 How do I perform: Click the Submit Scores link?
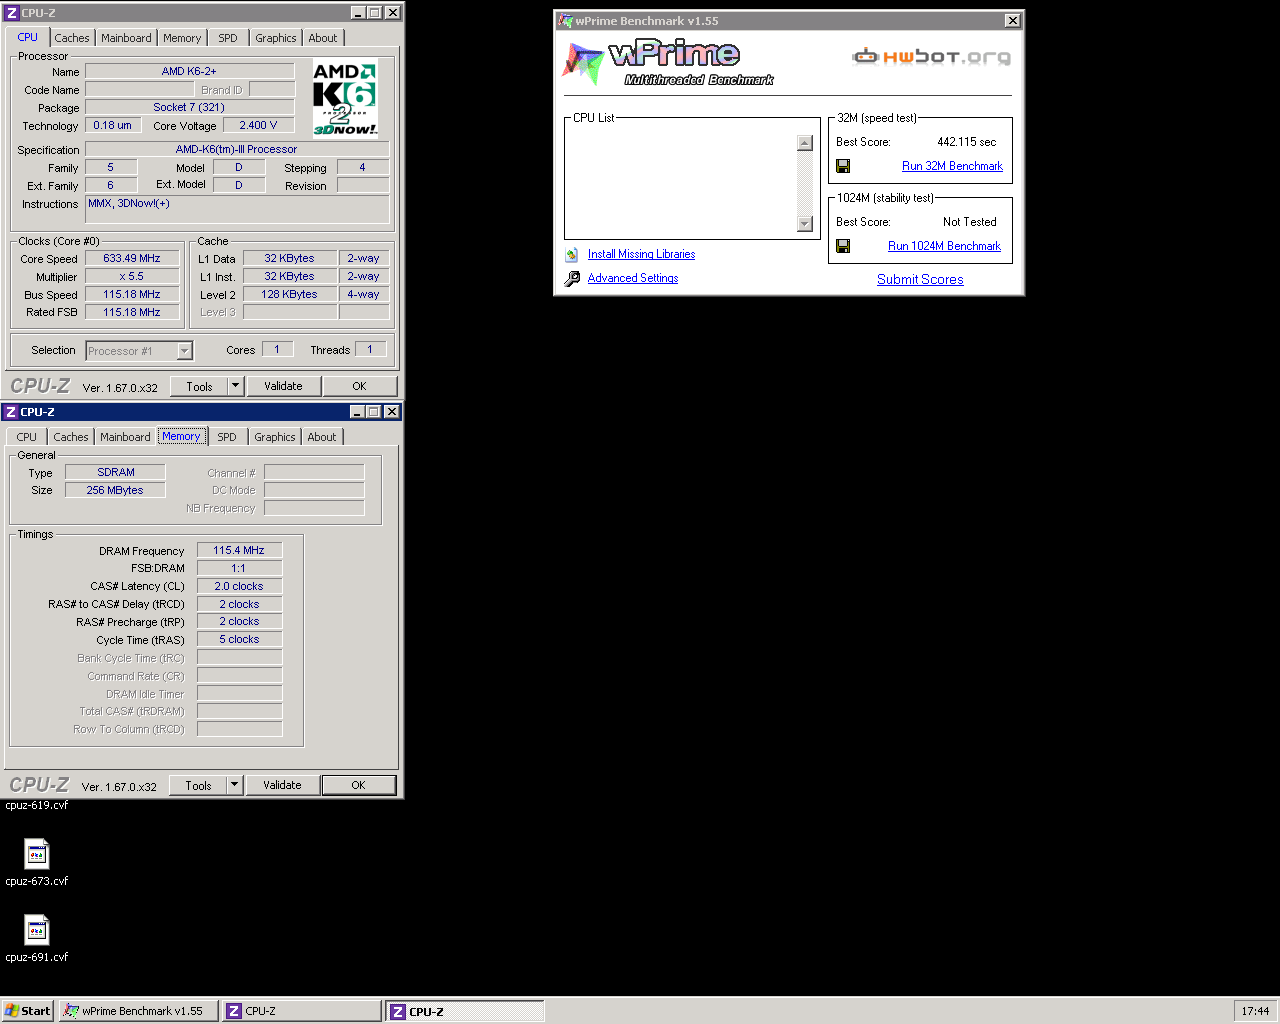point(920,279)
